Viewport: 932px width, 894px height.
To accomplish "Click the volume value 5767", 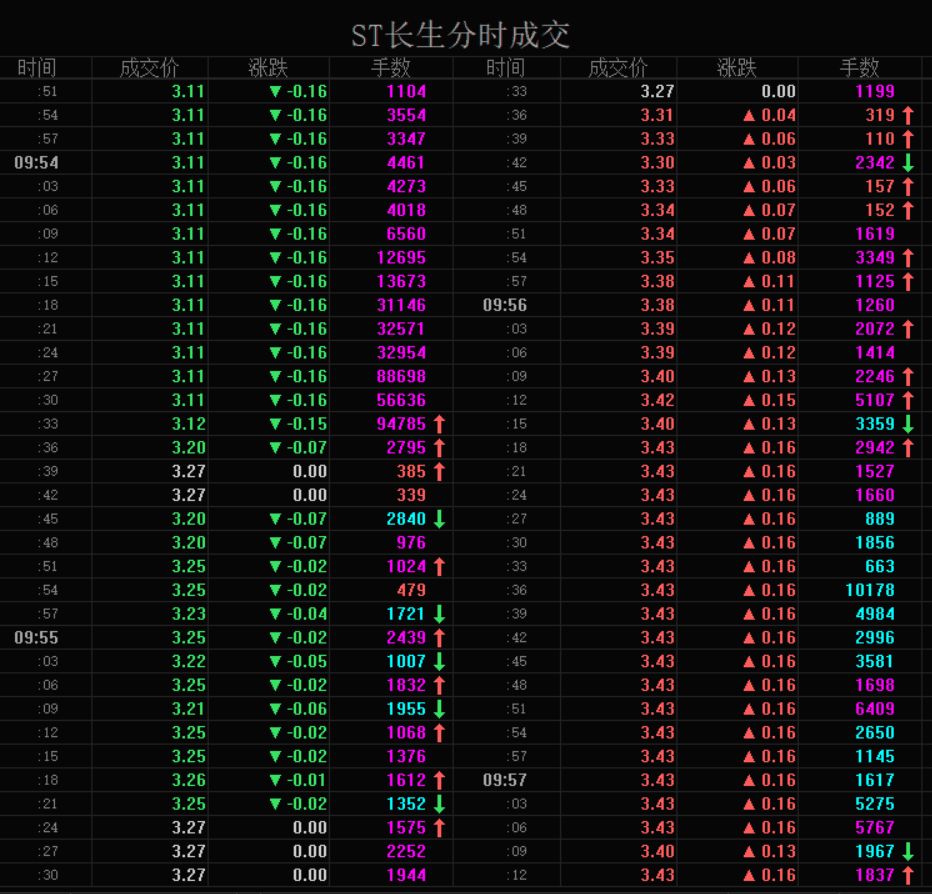I will (874, 827).
